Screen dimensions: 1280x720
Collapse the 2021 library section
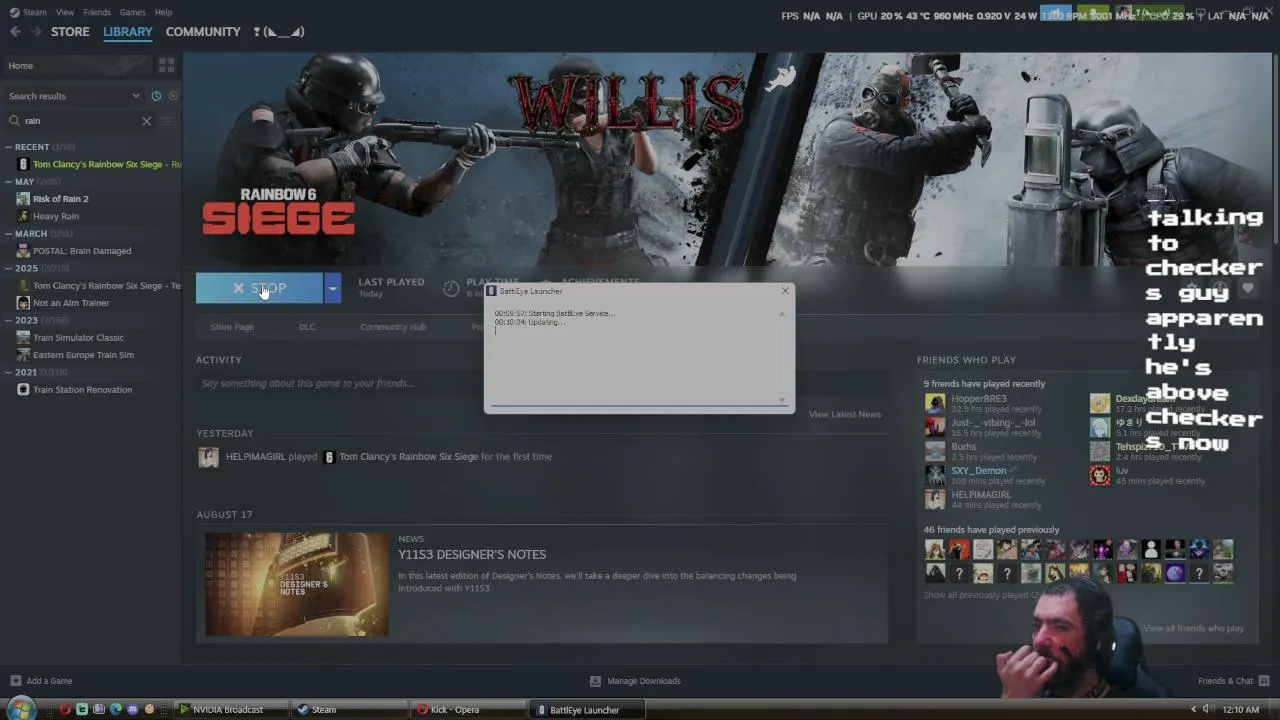(x=8, y=373)
